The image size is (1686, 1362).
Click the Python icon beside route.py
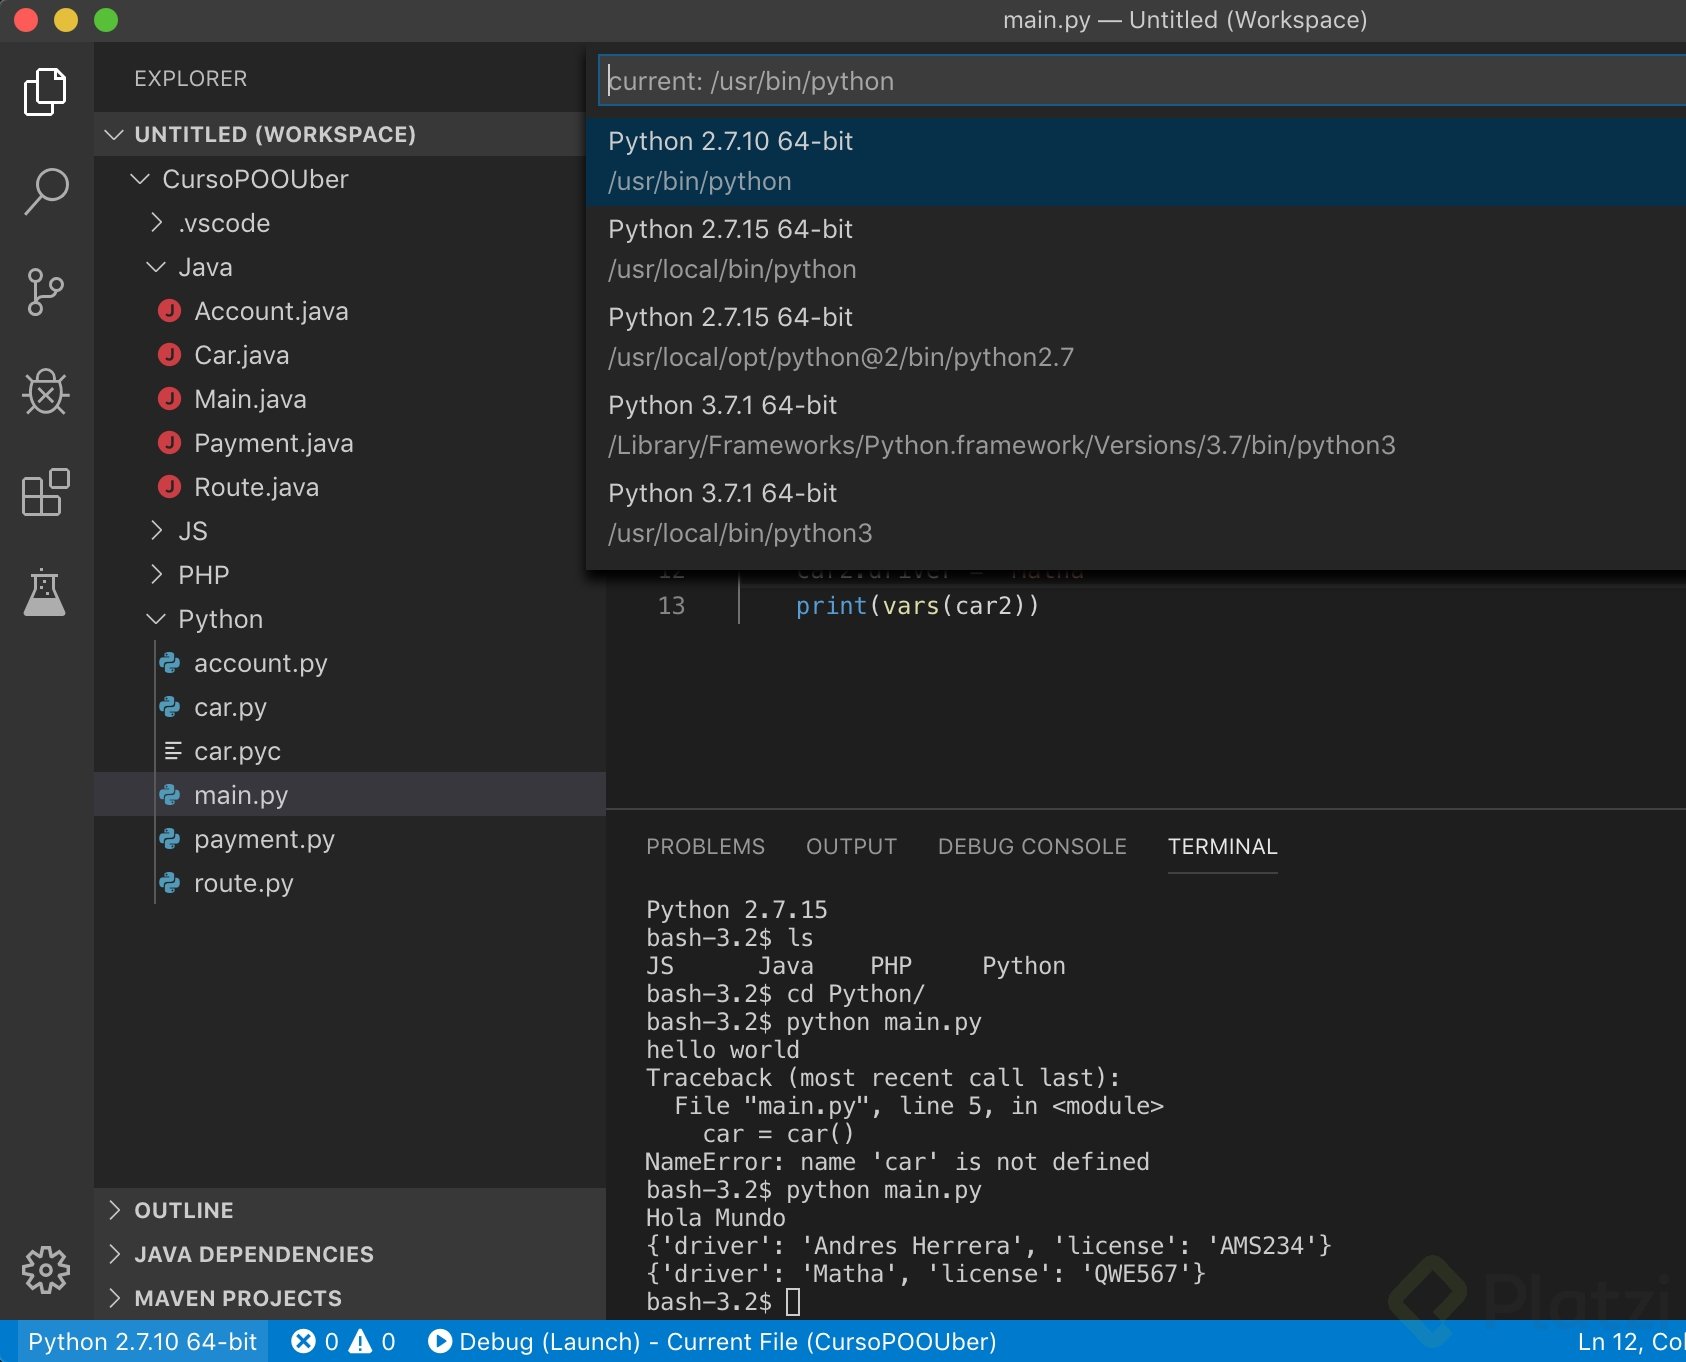coord(170,883)
